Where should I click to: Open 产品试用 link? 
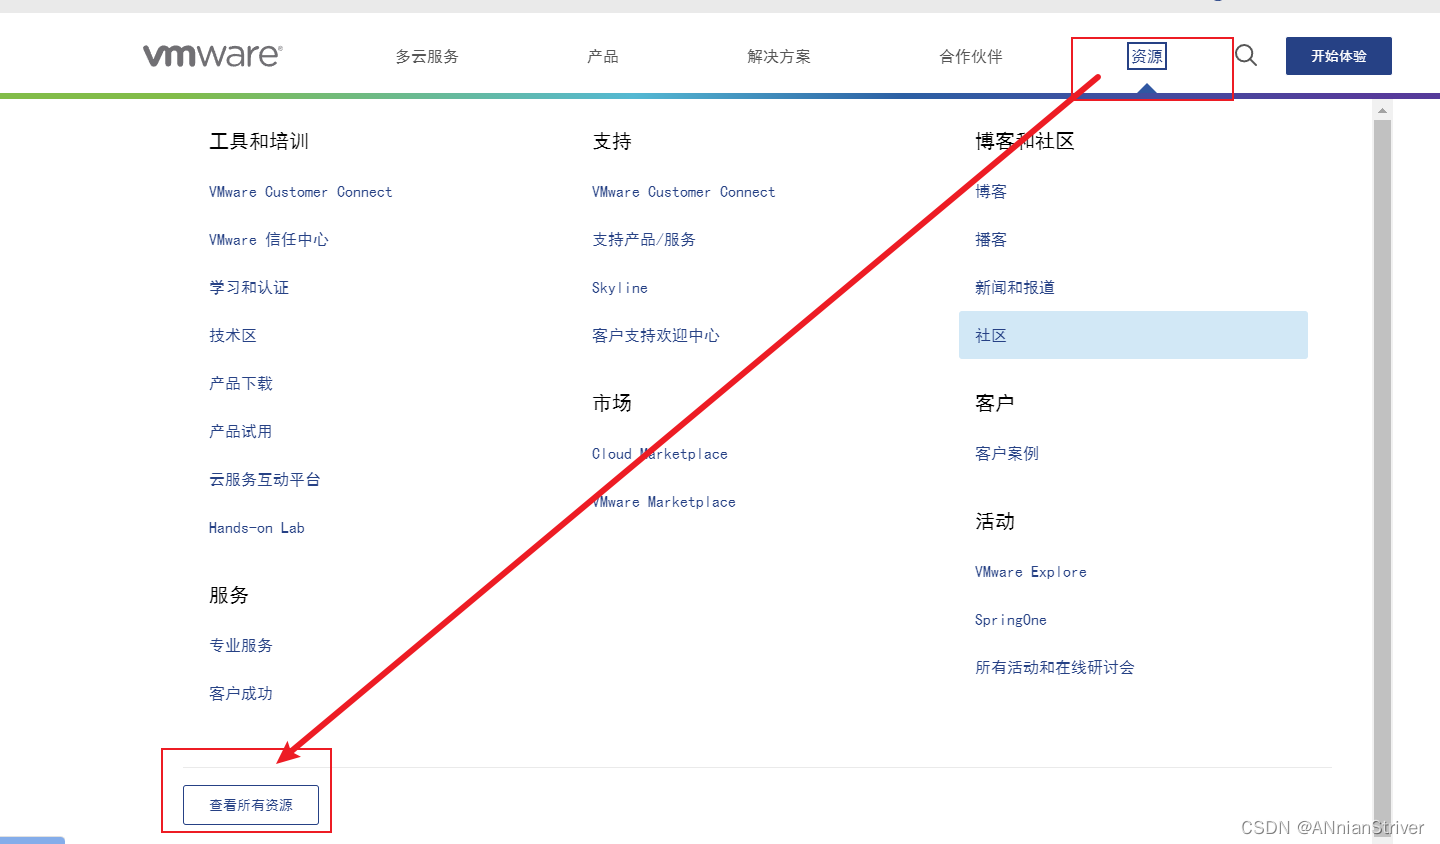[x=241, y=432]
